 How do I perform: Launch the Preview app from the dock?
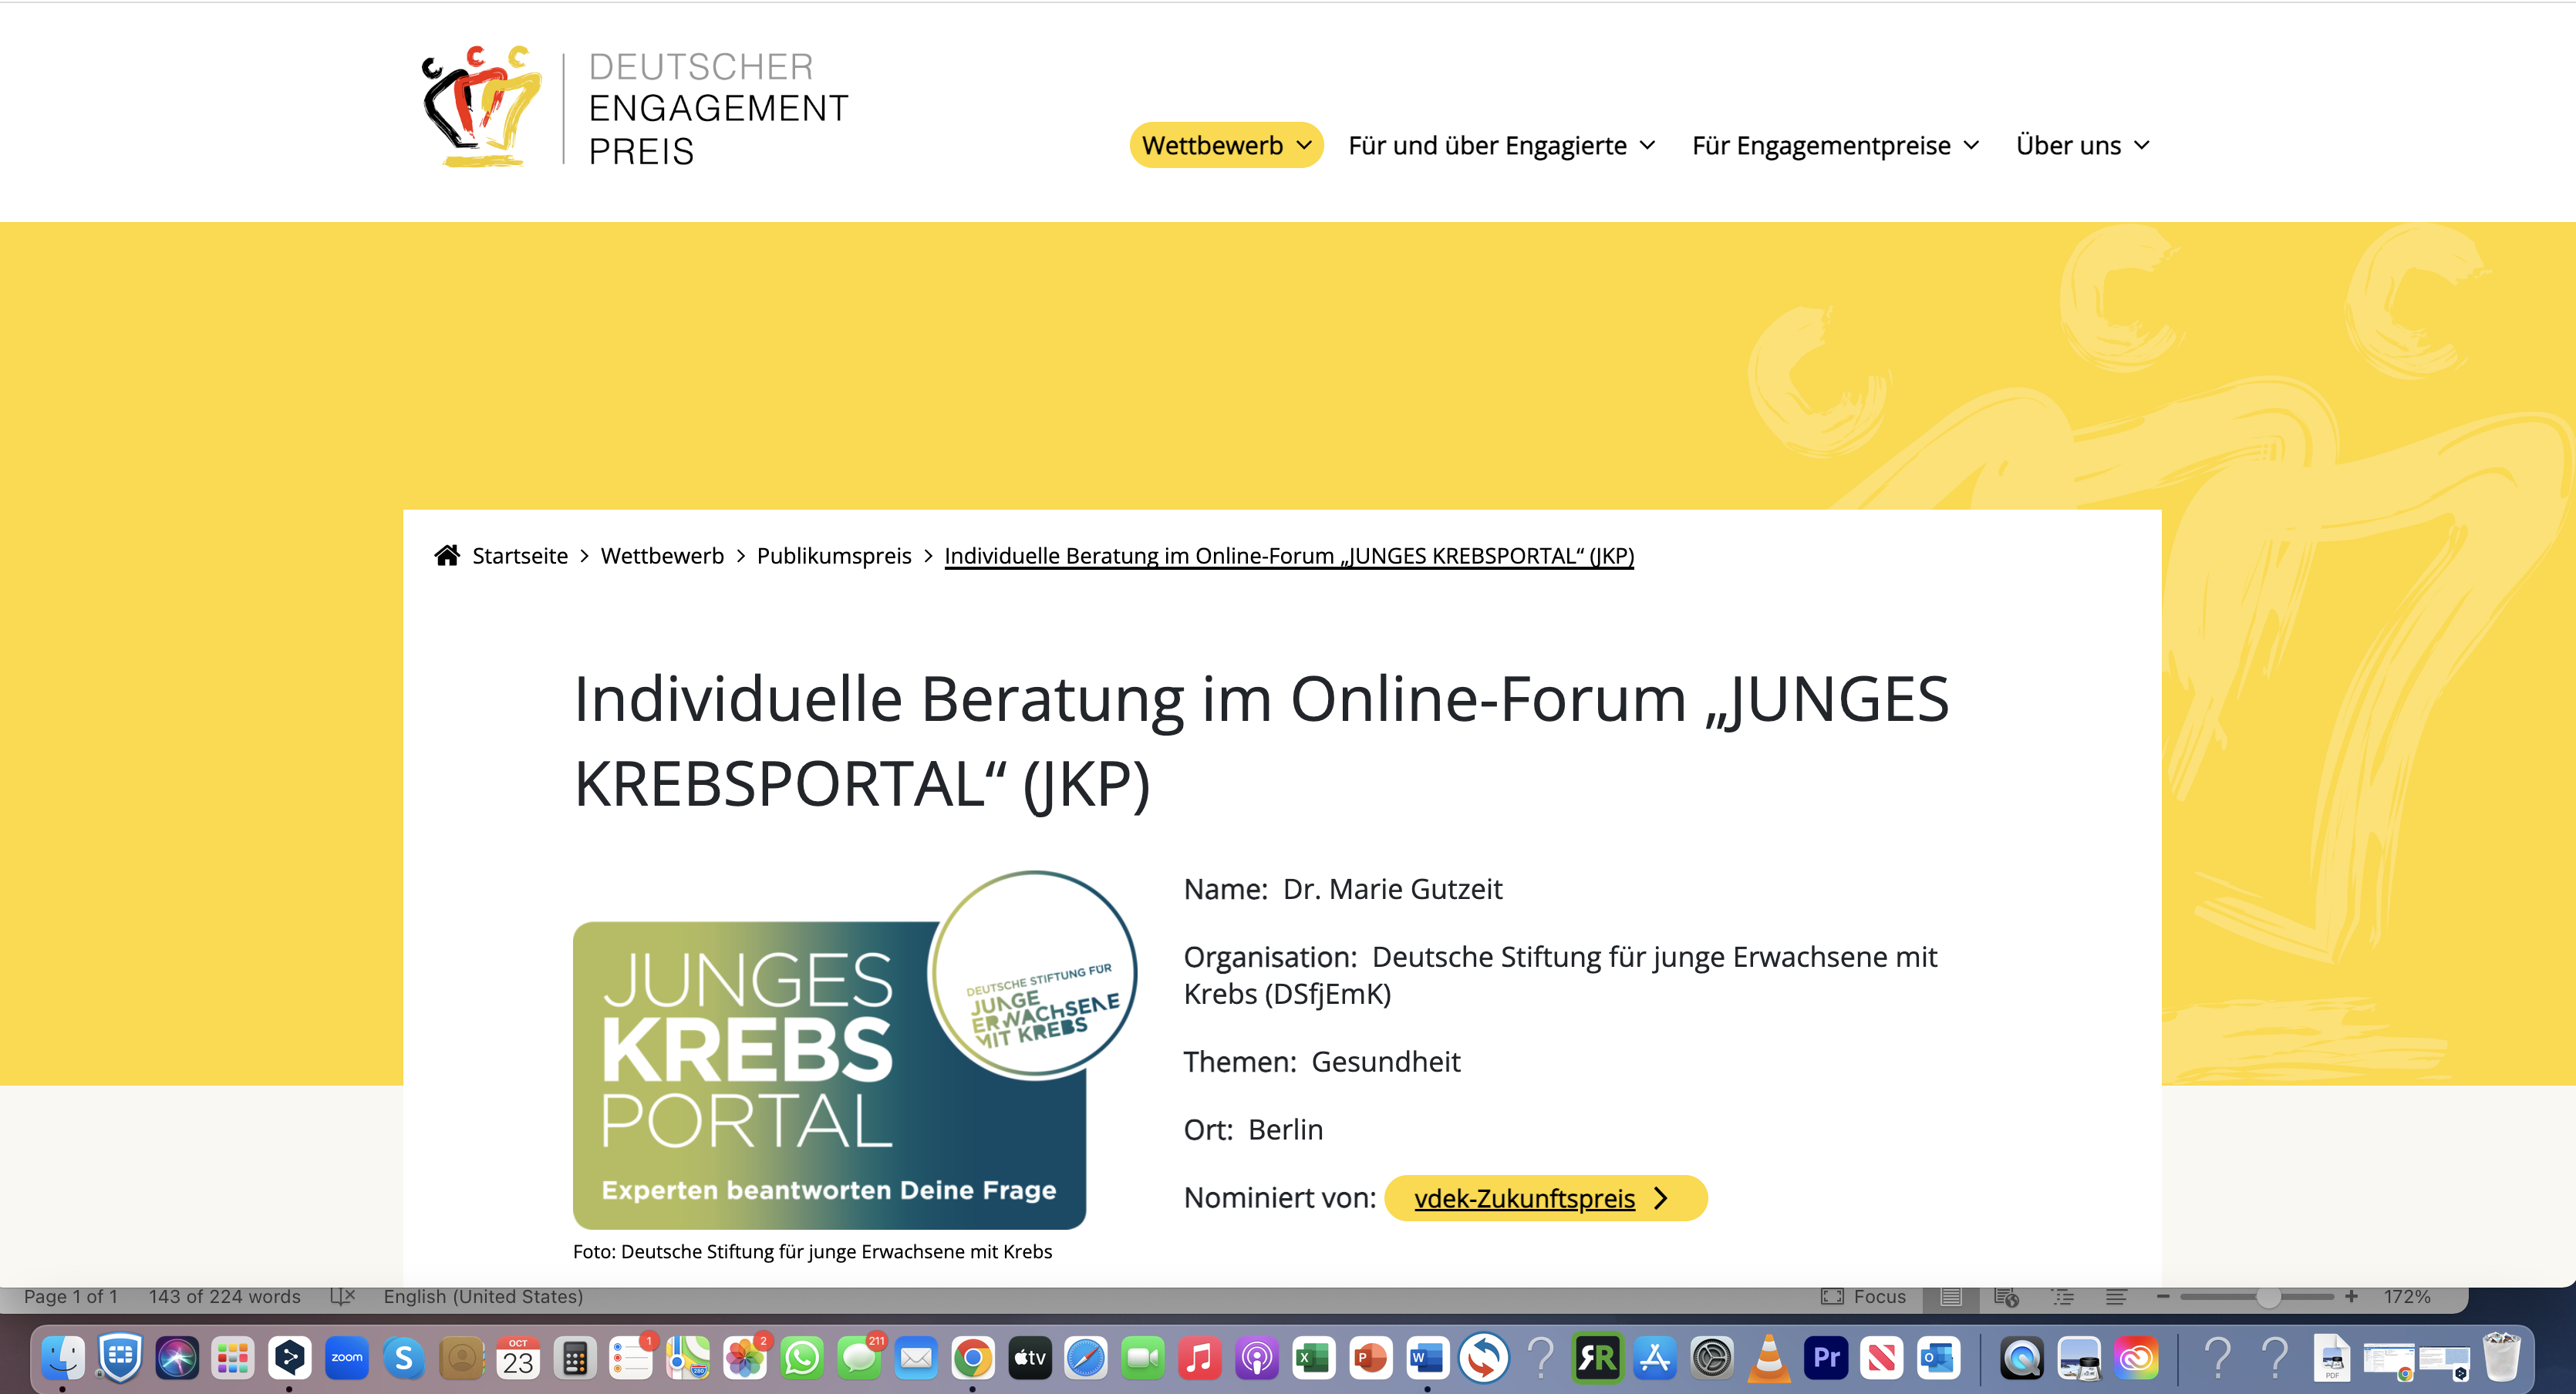(2079, 1357)
